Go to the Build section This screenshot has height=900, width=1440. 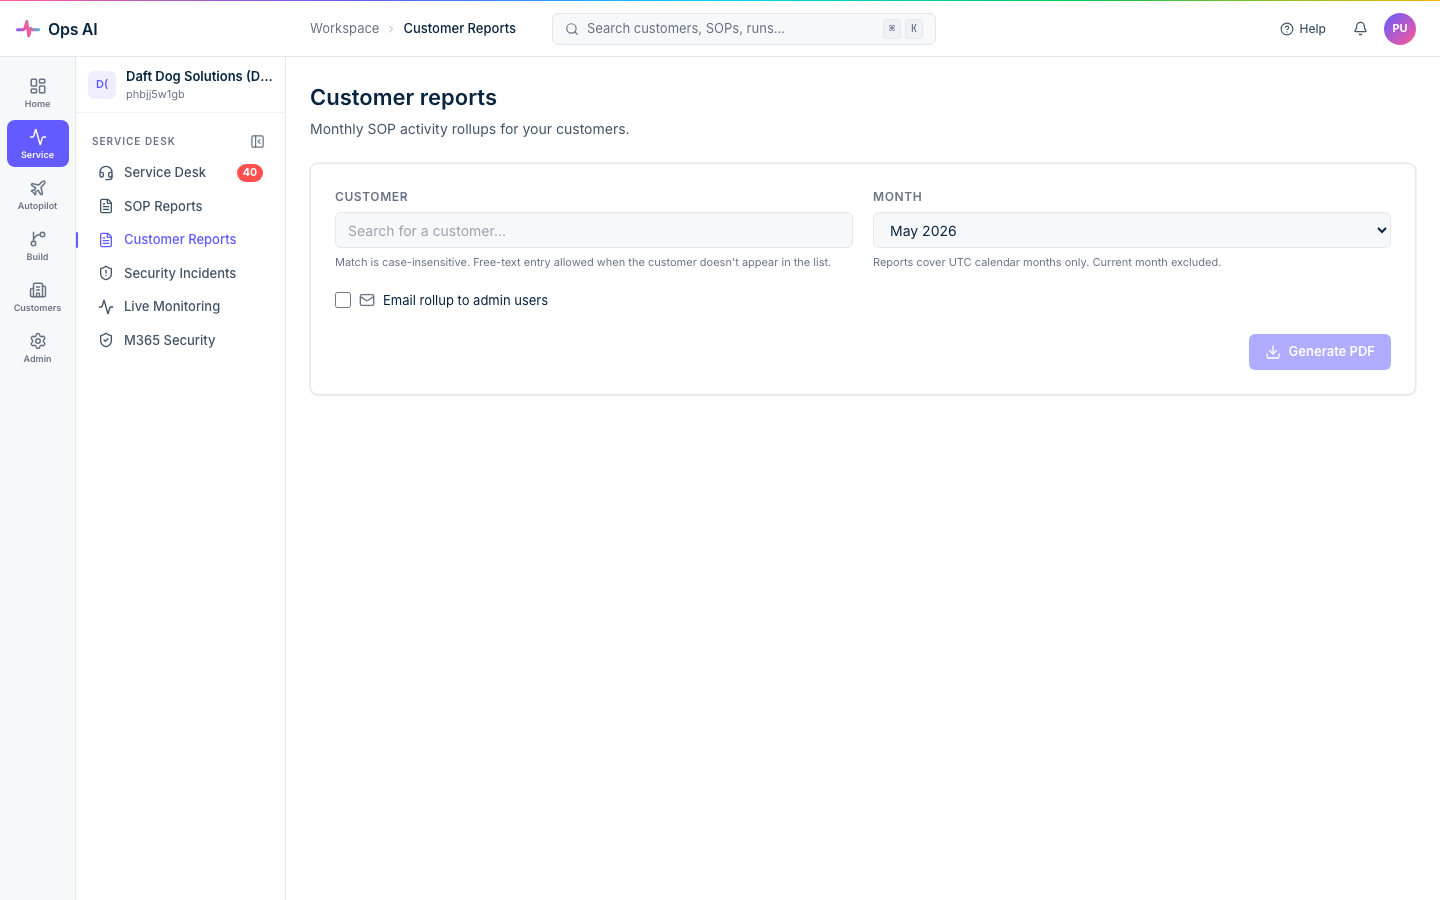(x=38, y=245)
